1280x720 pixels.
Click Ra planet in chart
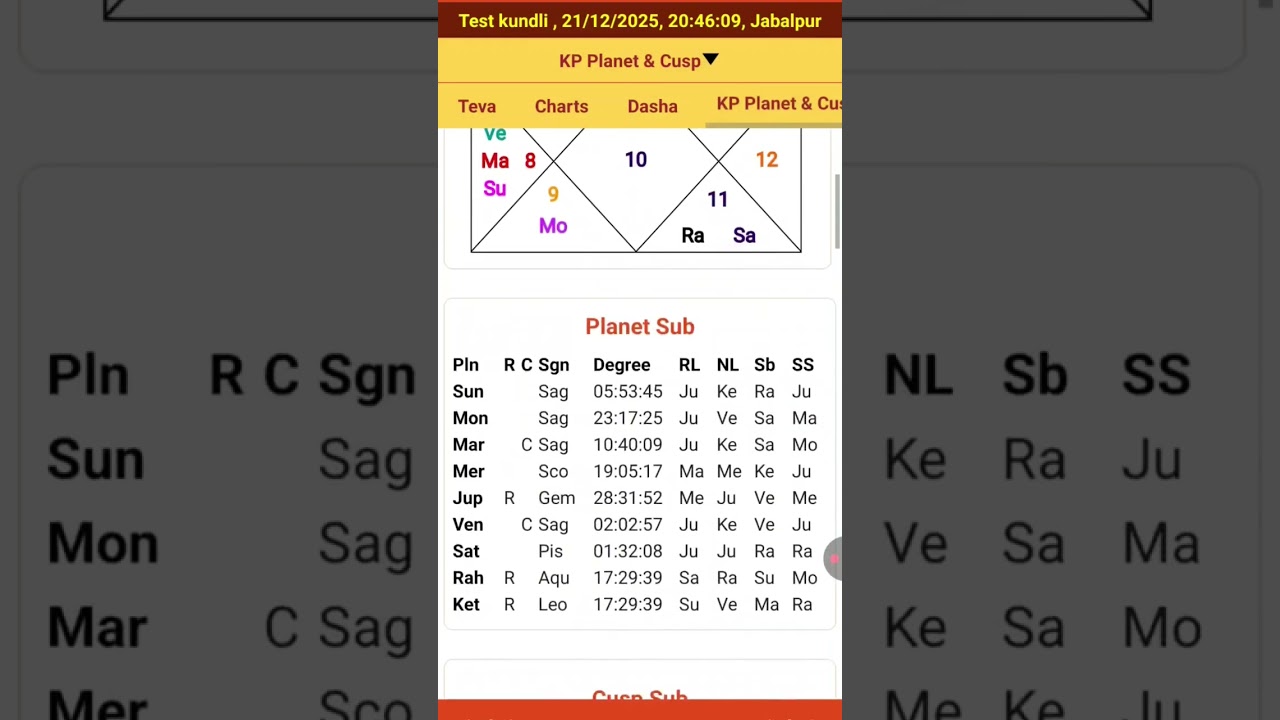point(693,236)
